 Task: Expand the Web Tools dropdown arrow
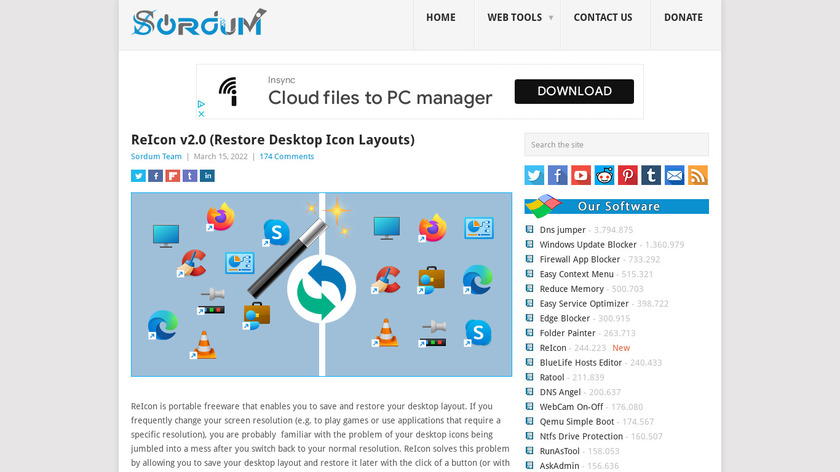(x=551, y=18)
